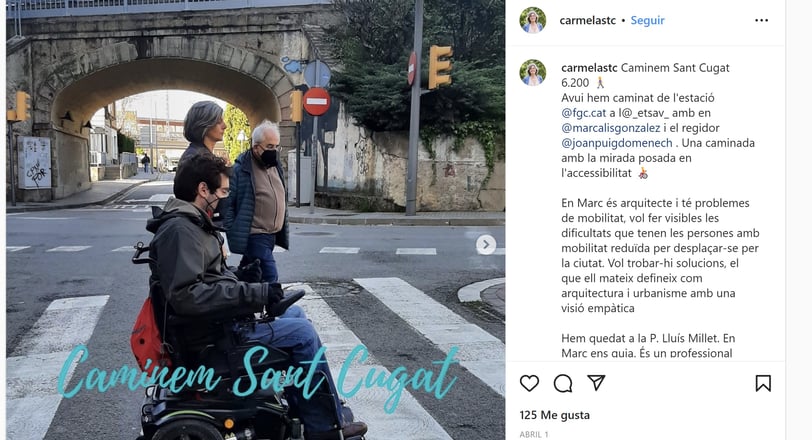Open carmelastc username in caption

[x=589, y=68]
